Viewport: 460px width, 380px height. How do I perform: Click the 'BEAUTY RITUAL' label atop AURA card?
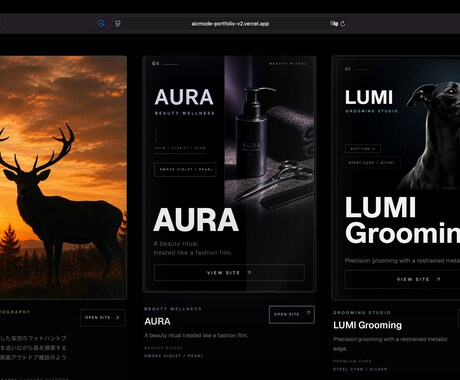288,63
